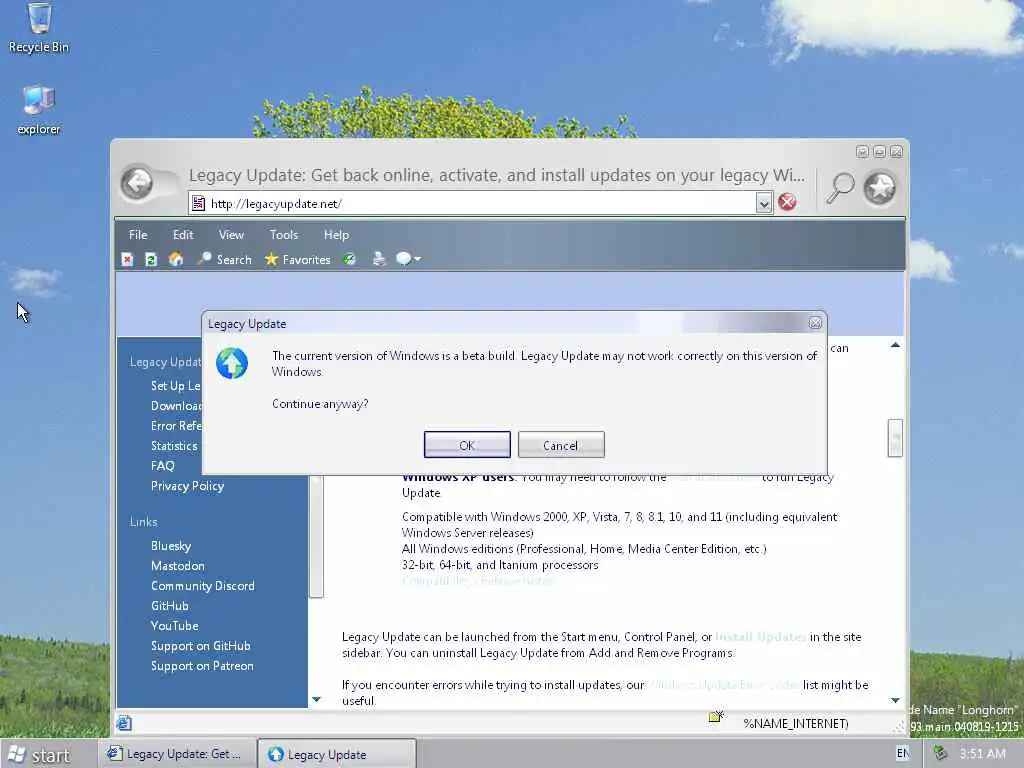Click the Install Updates link in page text
This screenshot has height=768, width=1024.
coord(761,637)
